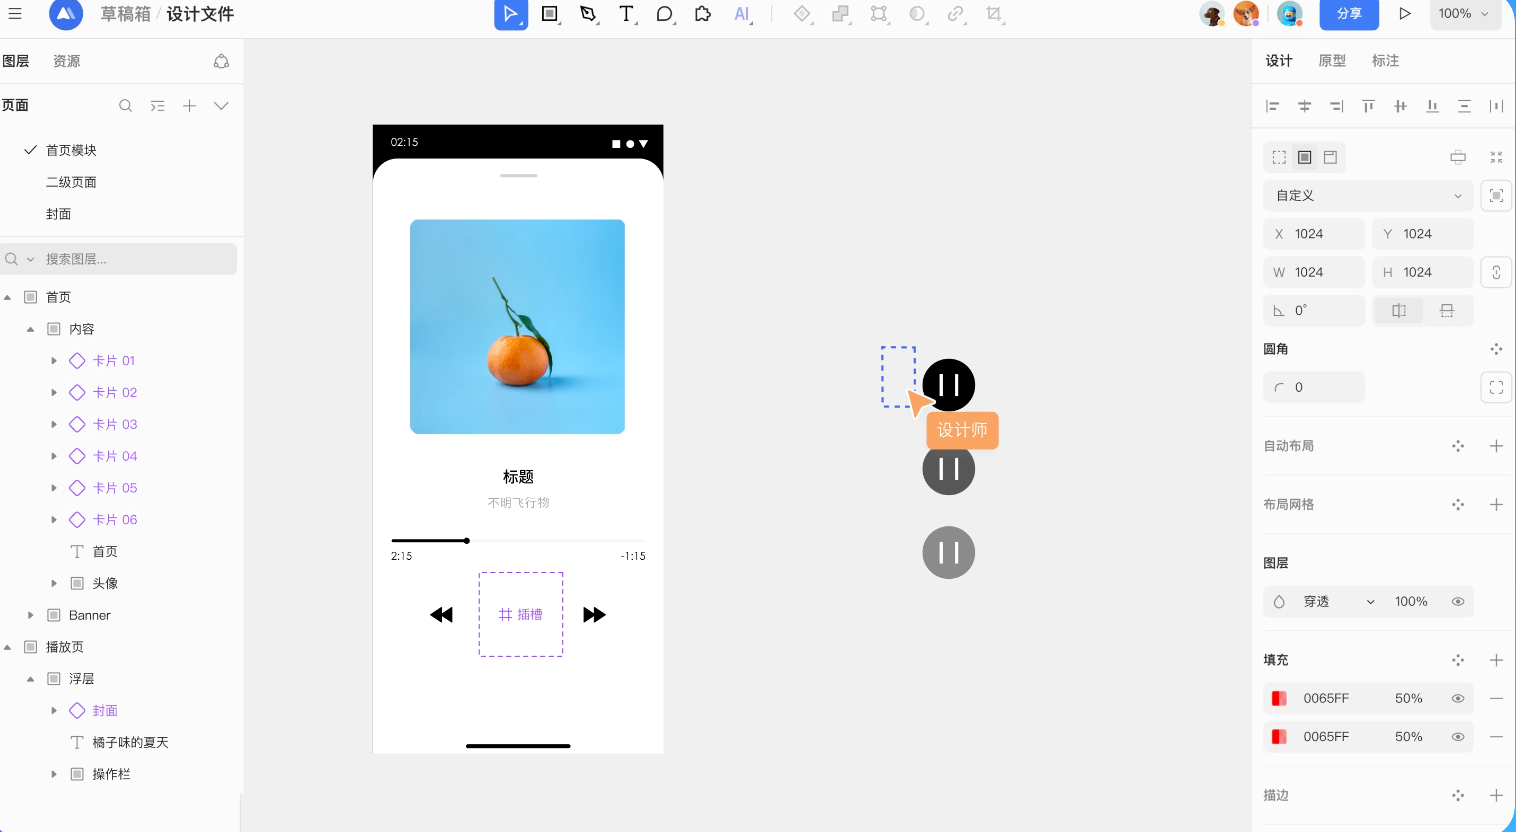This screenshot has height=832, width=1516.
Task: Collapse the 播放页 layer group
Action: (8, 647)
